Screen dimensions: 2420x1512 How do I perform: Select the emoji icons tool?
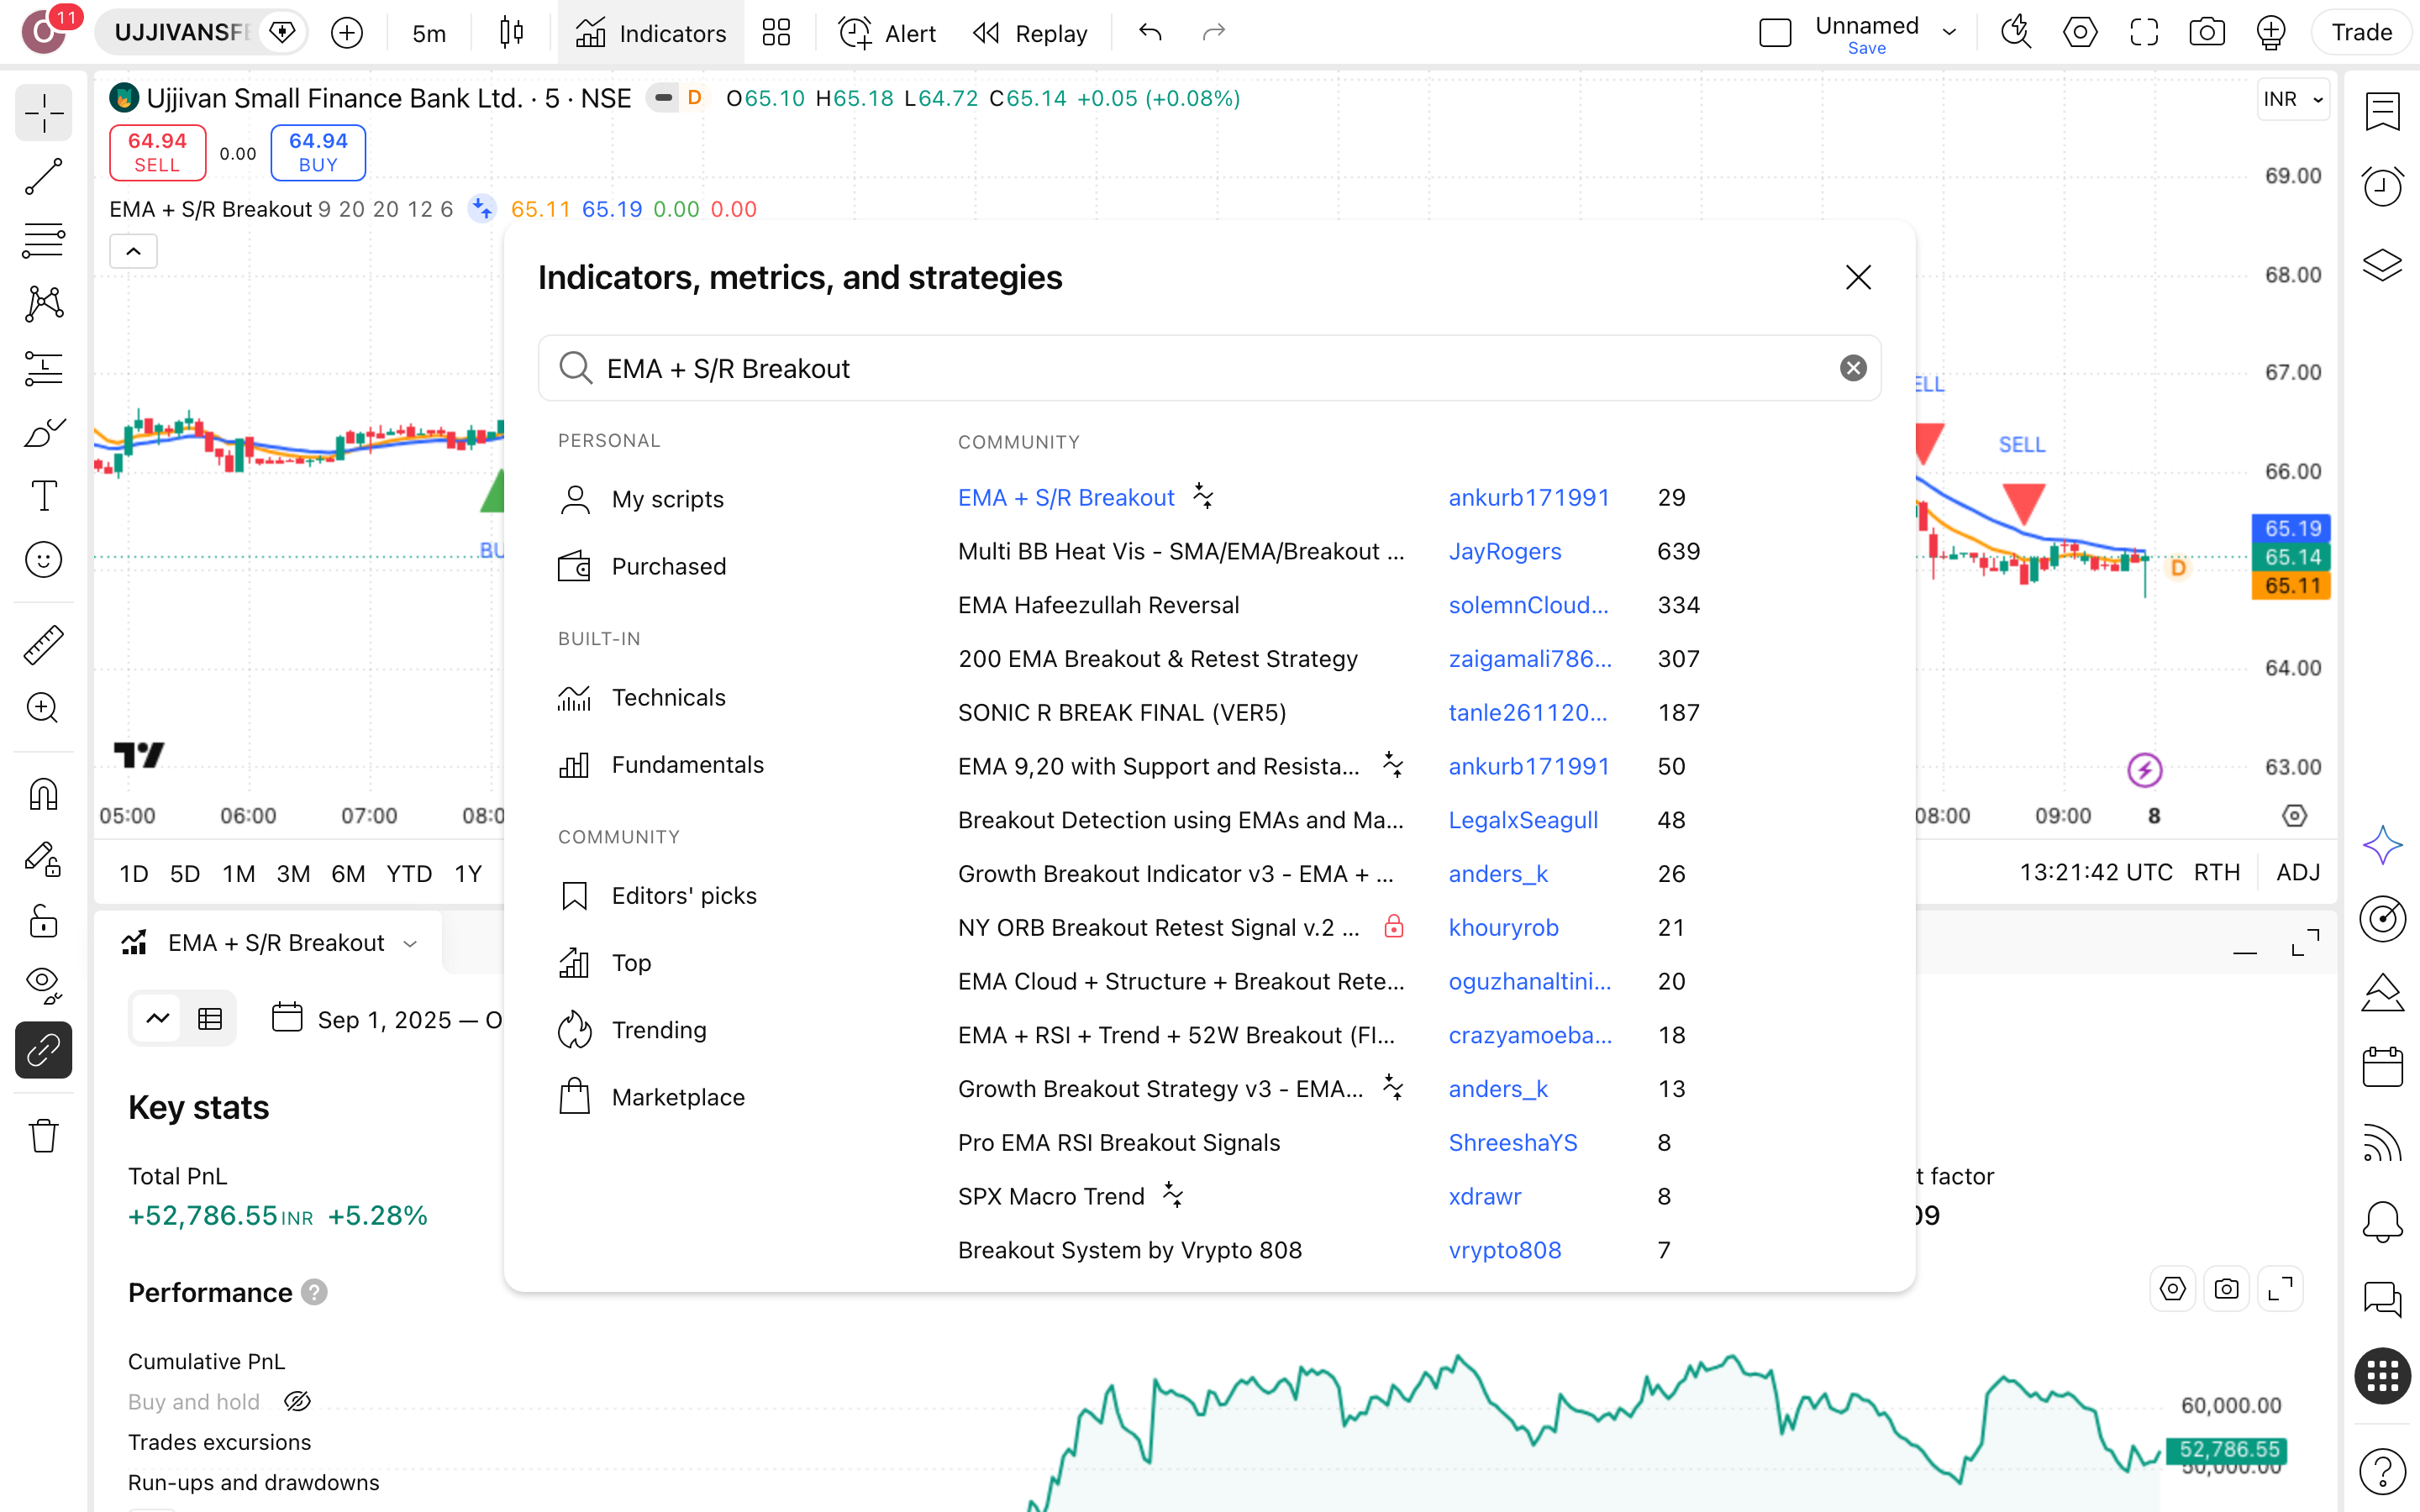[43, 560]
